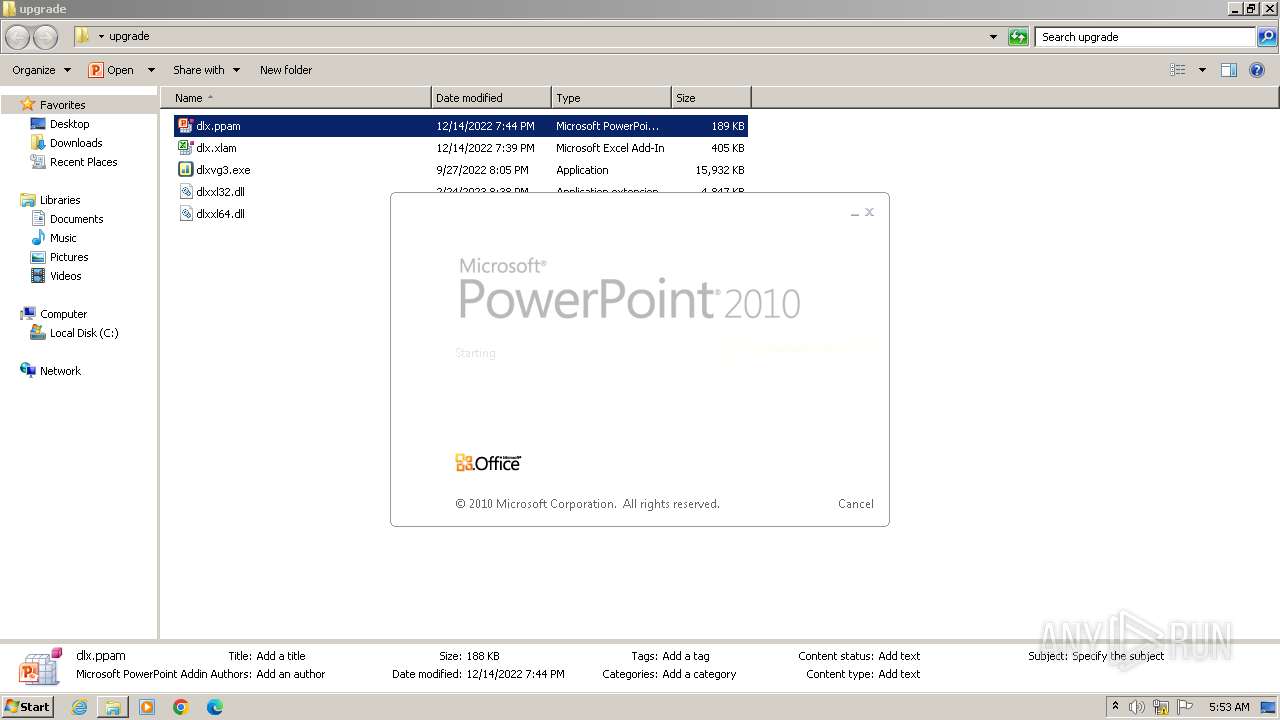Click Add a title in details pane
The image size is (1280, 720).
281,656
